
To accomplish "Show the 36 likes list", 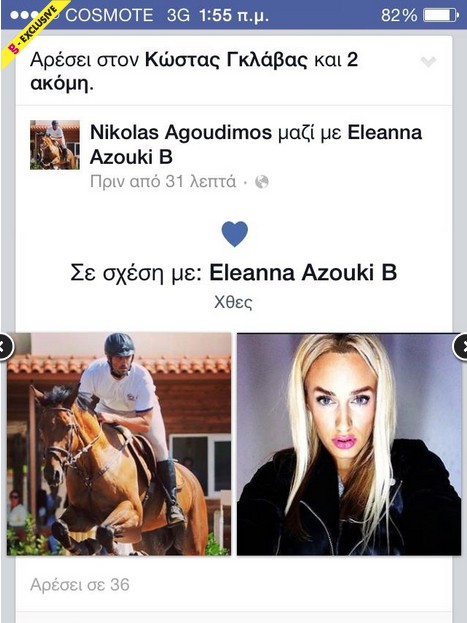I will 80,584.
